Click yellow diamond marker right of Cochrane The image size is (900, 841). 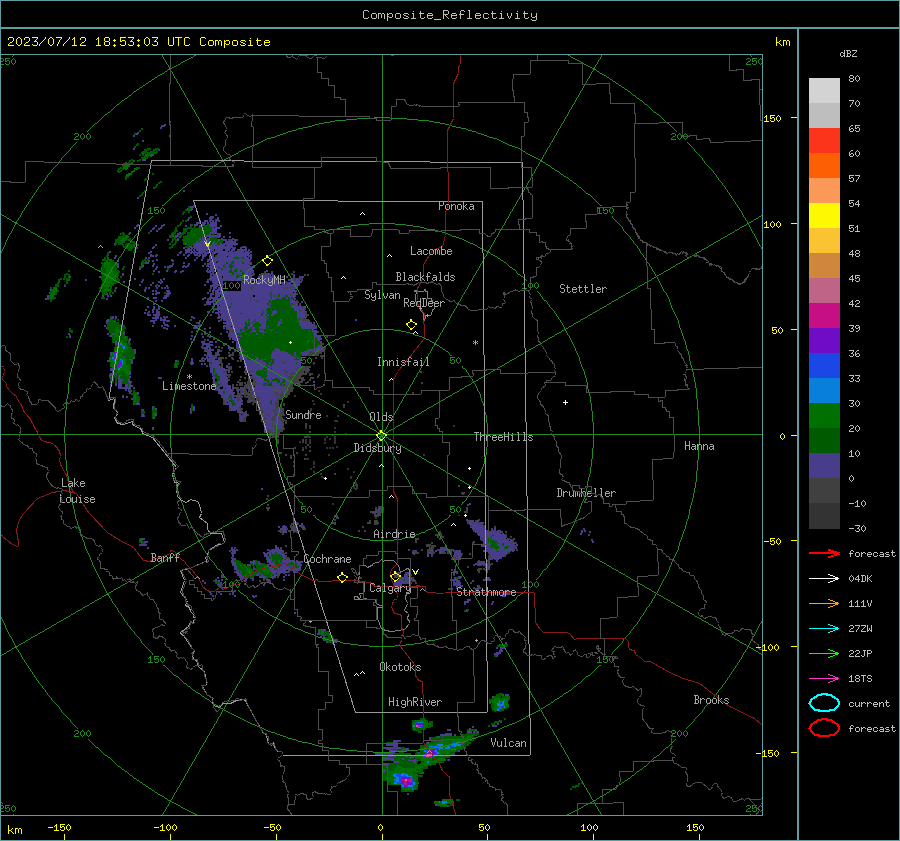click(343, 577)
